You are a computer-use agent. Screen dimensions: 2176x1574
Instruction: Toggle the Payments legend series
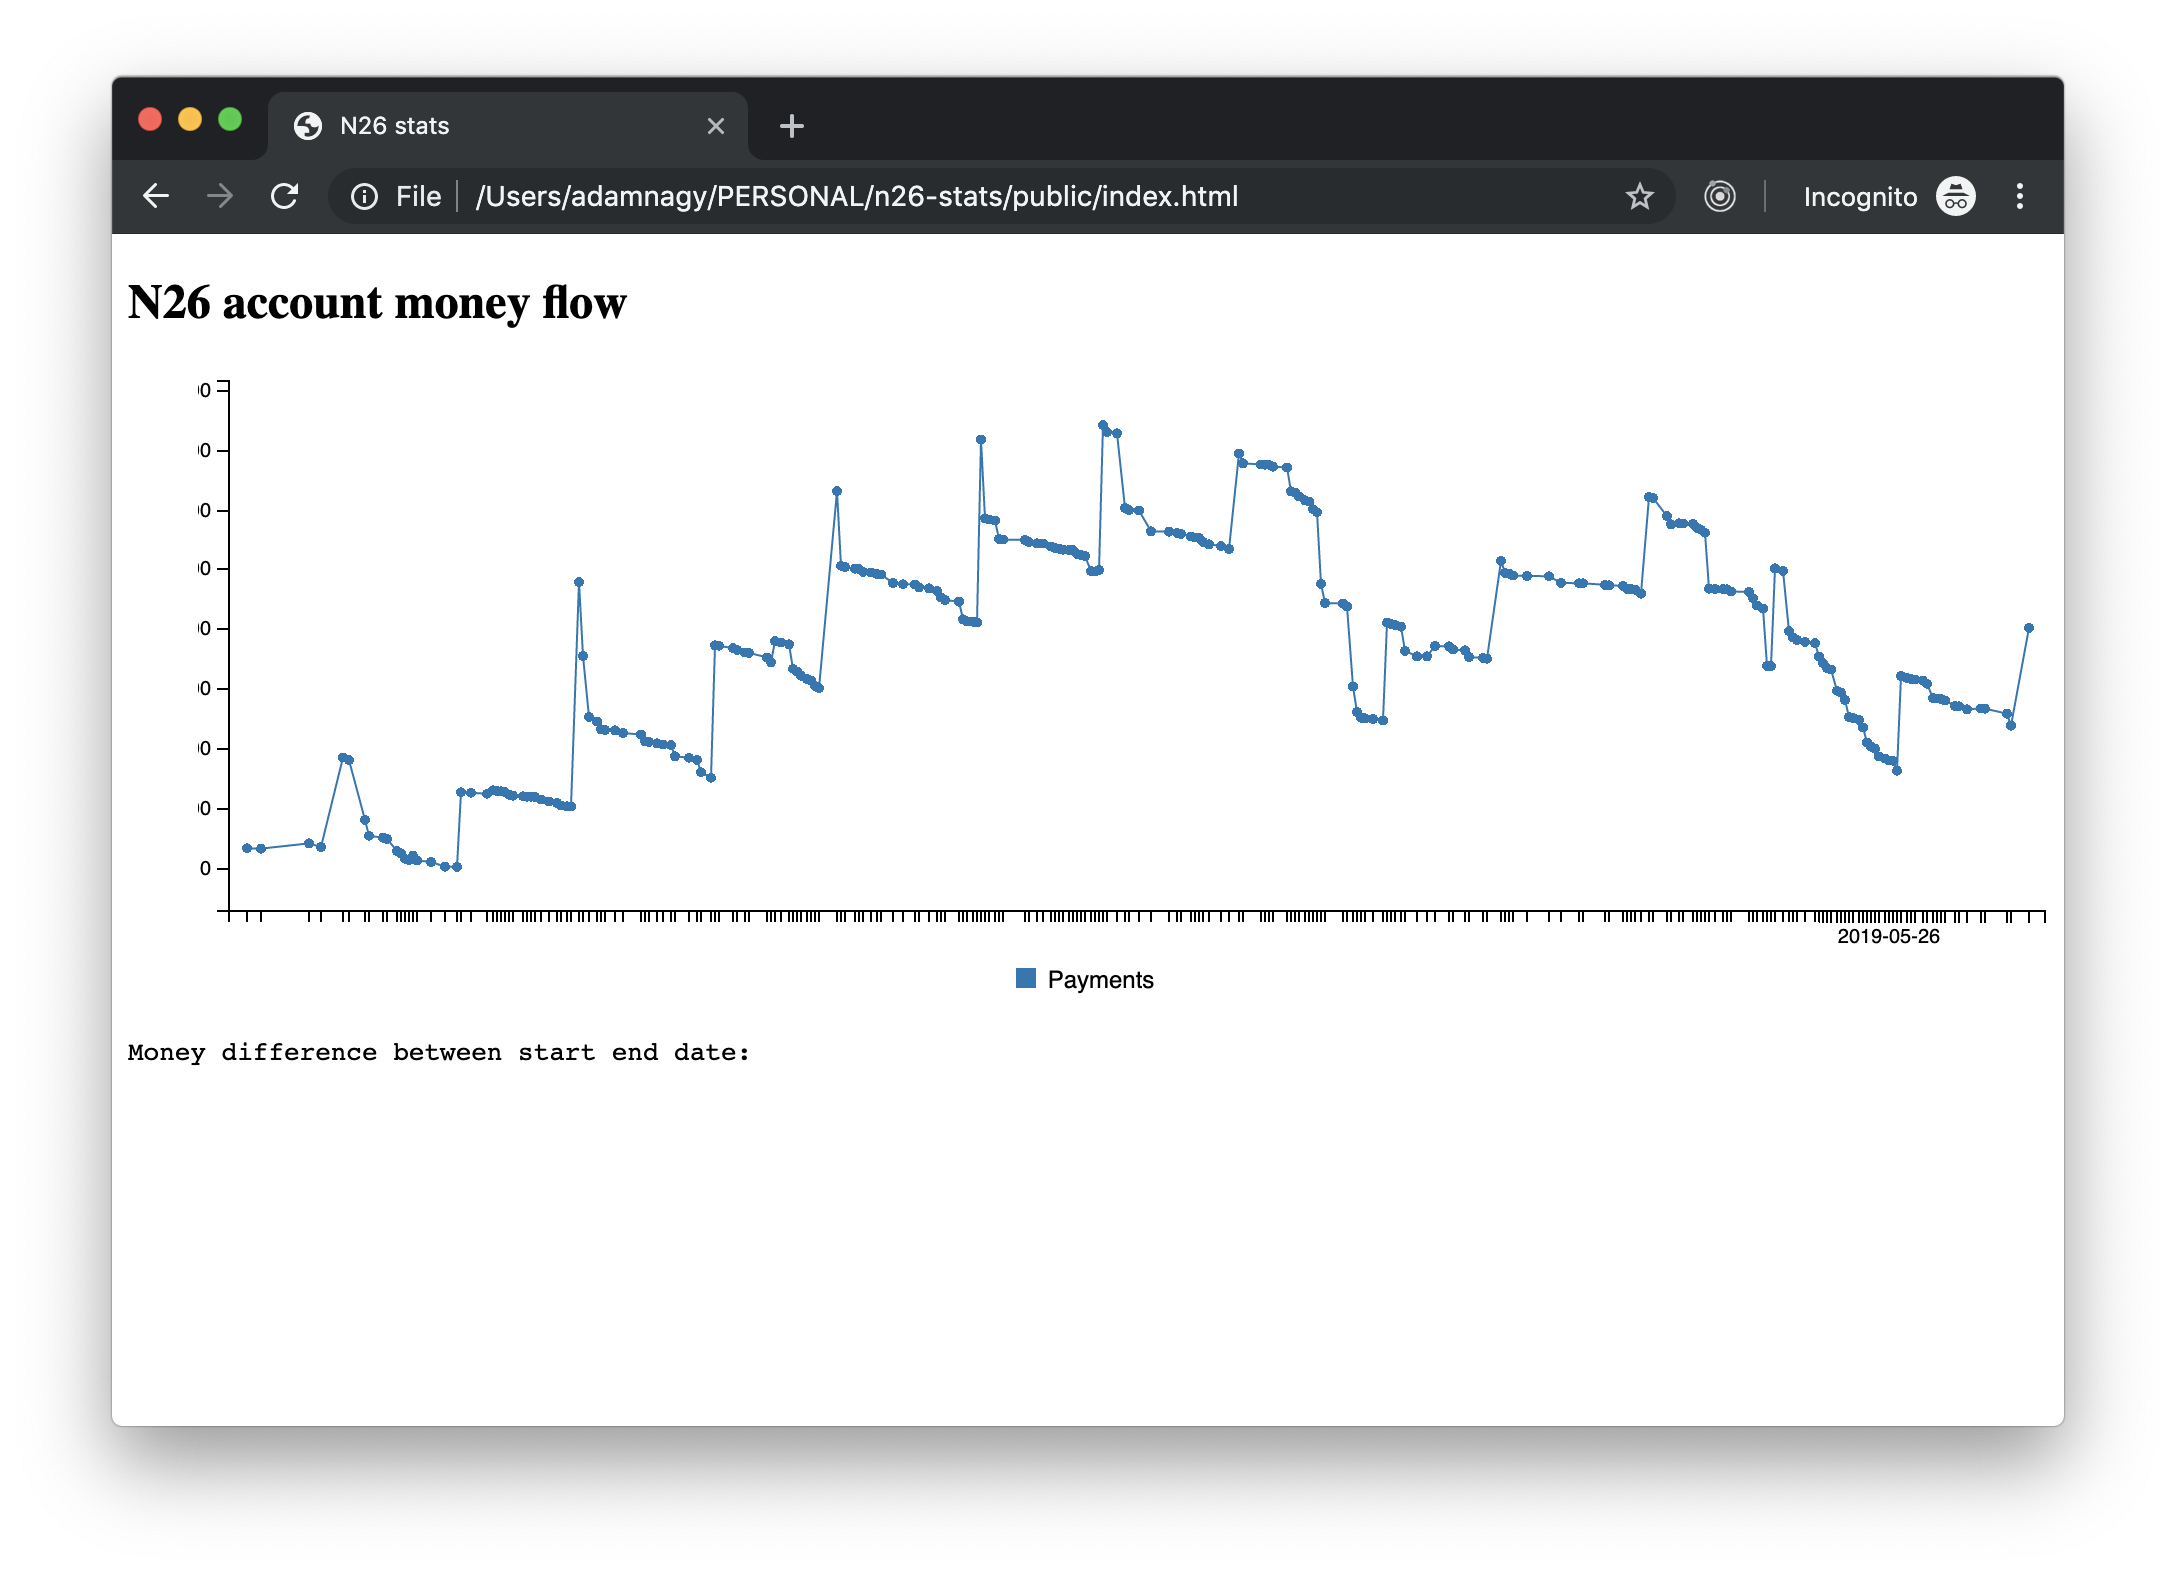click(x=1099, y=980)
